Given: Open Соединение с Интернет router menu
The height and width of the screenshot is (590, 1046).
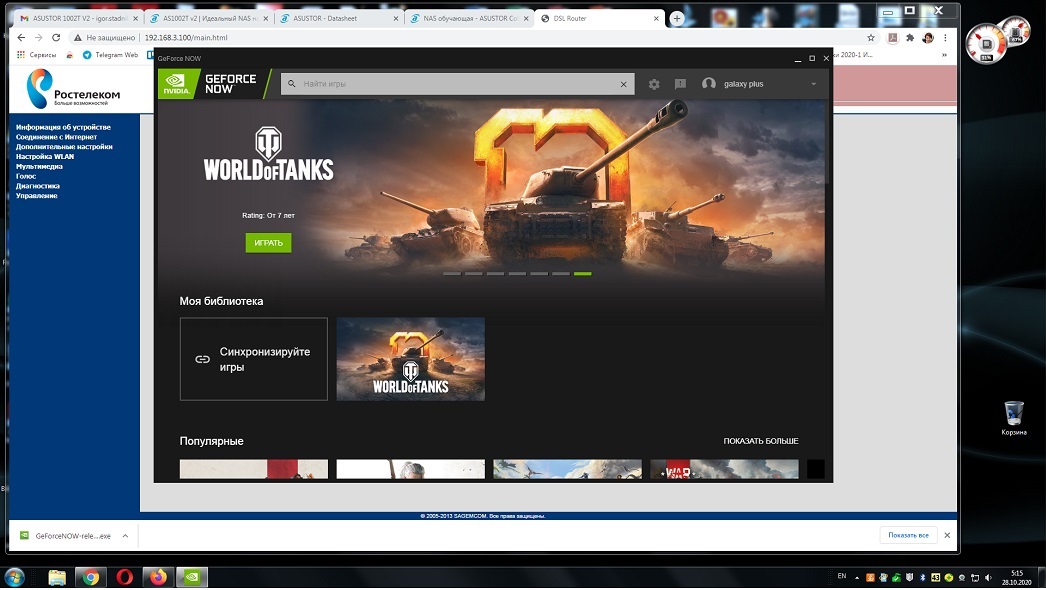Looking at the screenshot, I should pyautogui.click(x=57, y=137).
